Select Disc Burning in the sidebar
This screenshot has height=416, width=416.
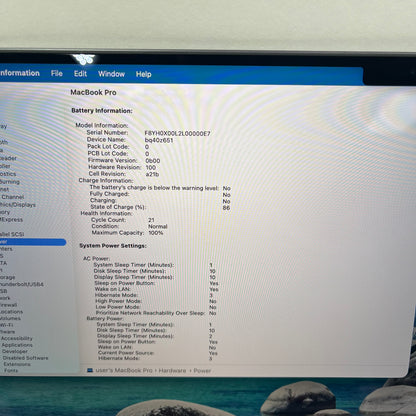click(10, 182)
